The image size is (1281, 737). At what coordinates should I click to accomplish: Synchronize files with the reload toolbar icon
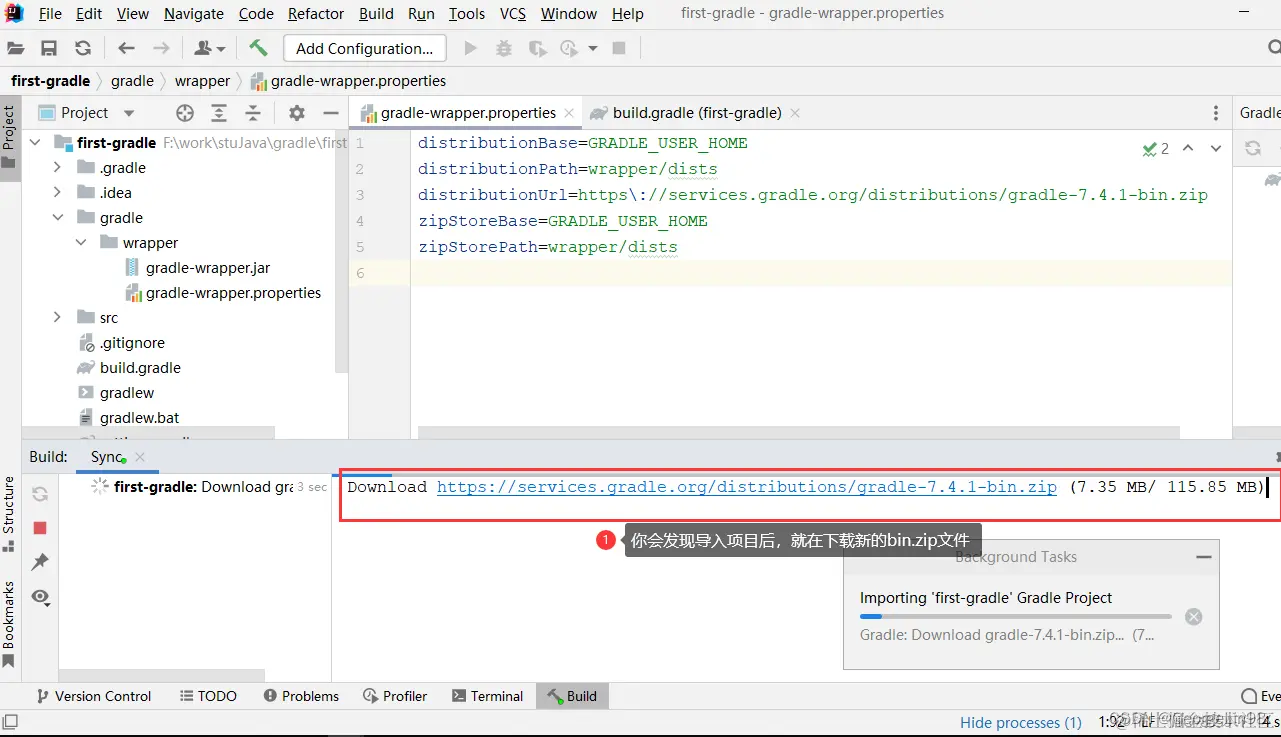tap(83, 48)
